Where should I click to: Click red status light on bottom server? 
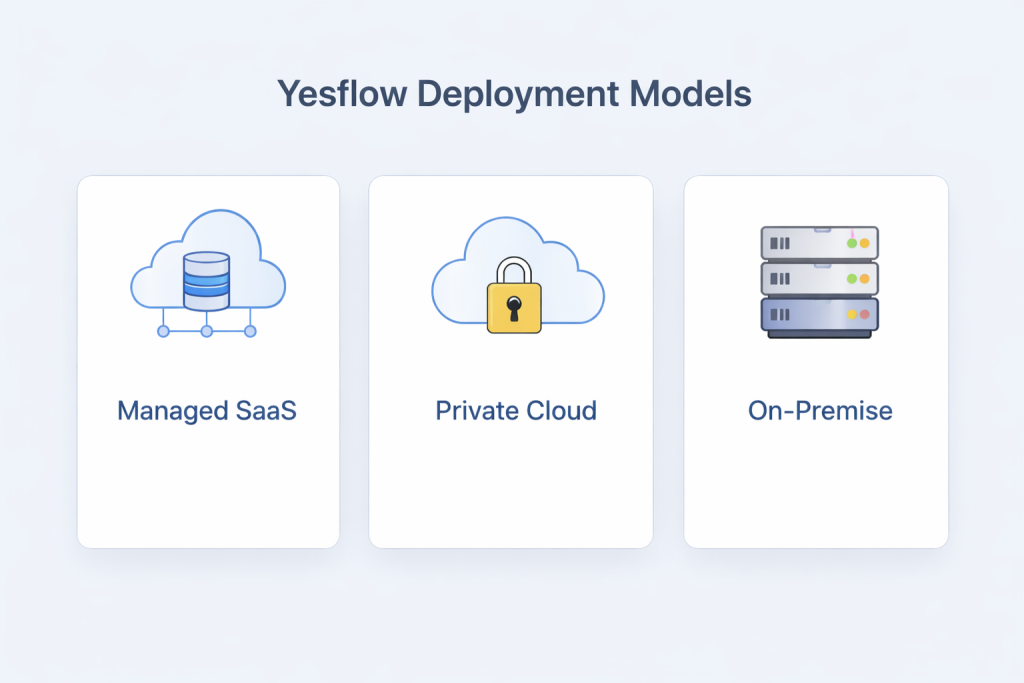pos(865,314)
